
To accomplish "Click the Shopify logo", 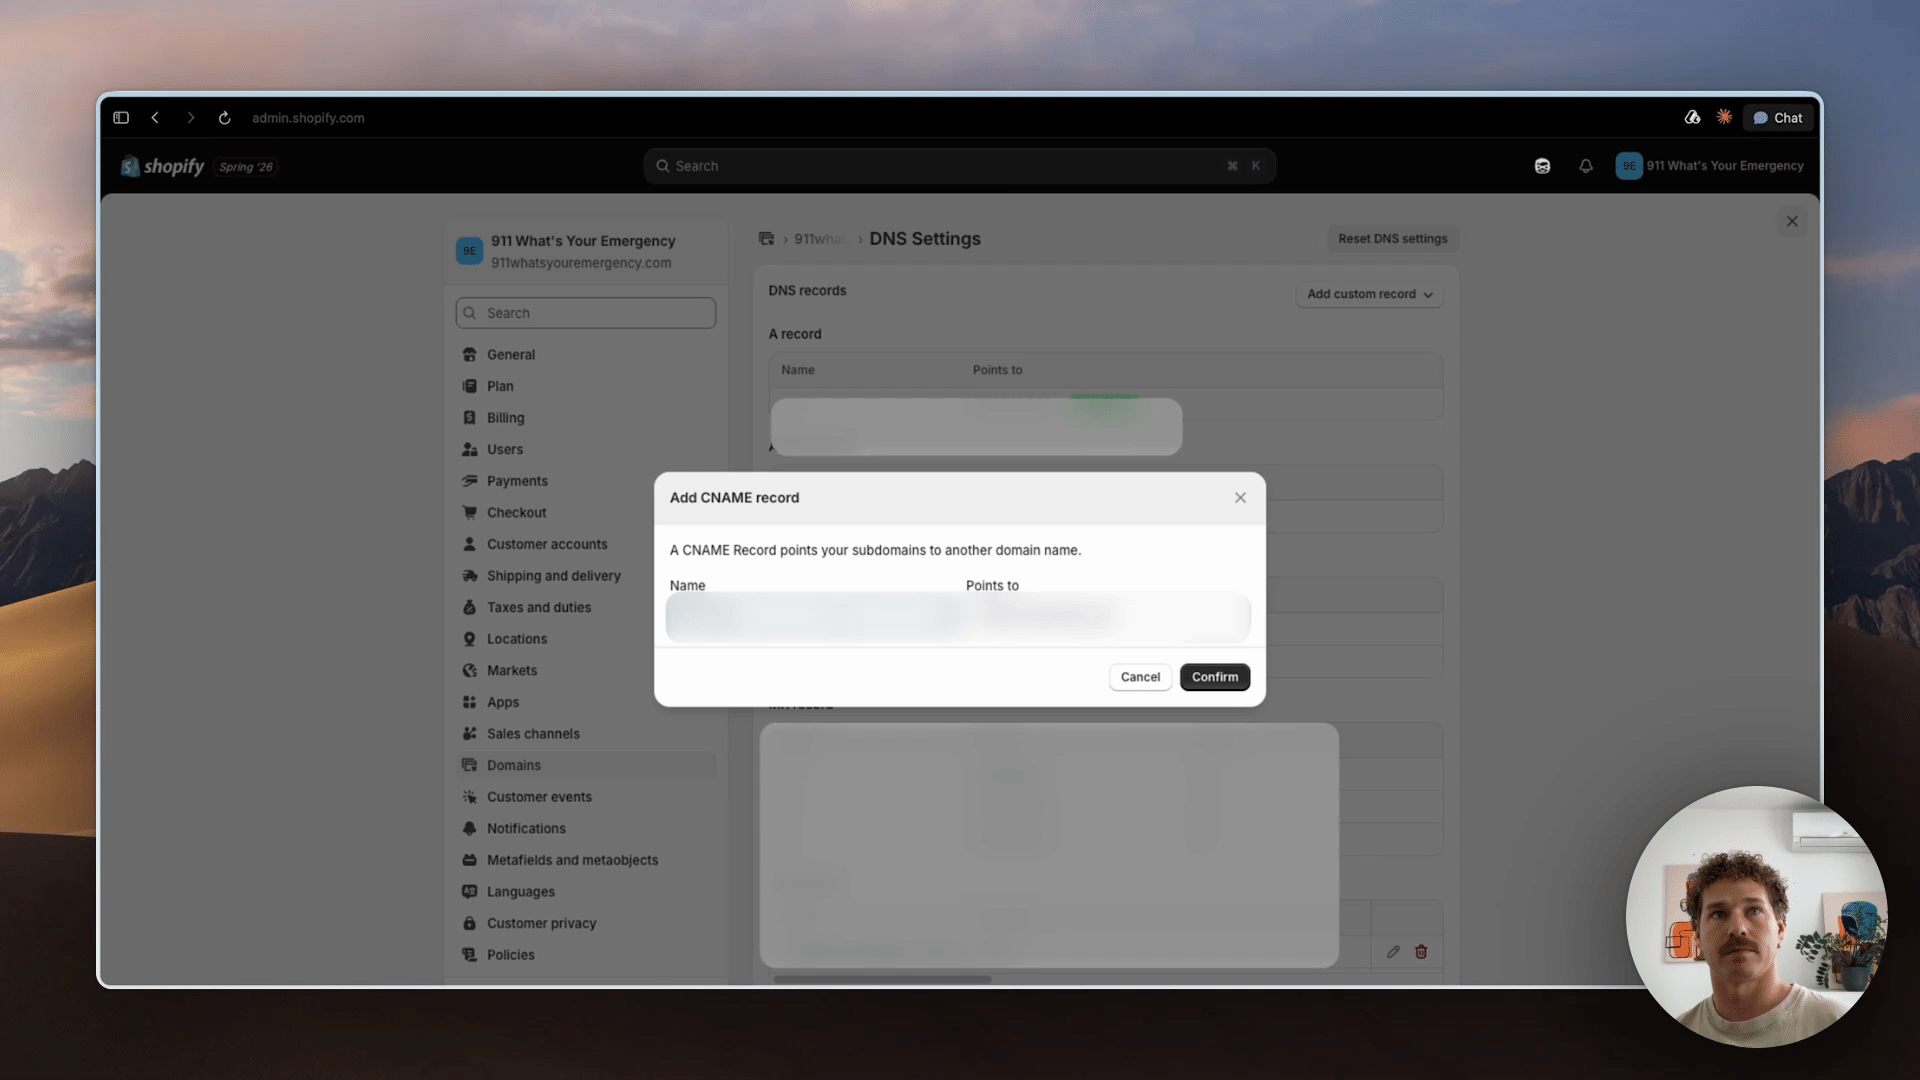I will pos(162,166).
